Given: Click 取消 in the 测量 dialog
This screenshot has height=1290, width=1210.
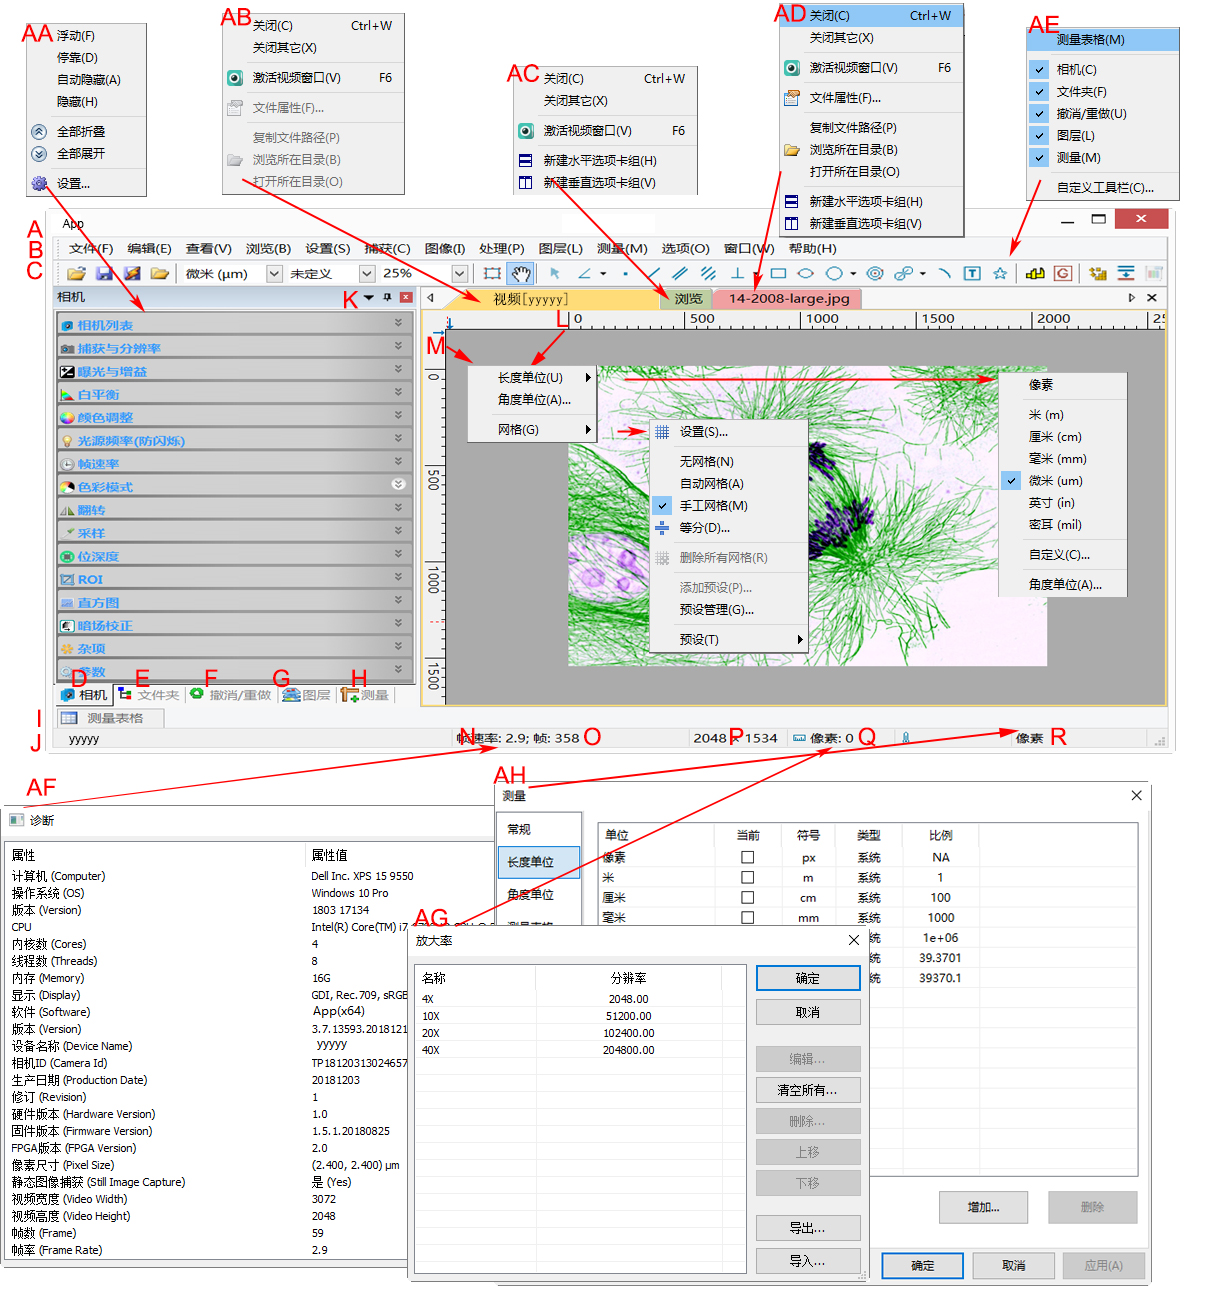Looking at the screenshot, I should [1014, 1265].
